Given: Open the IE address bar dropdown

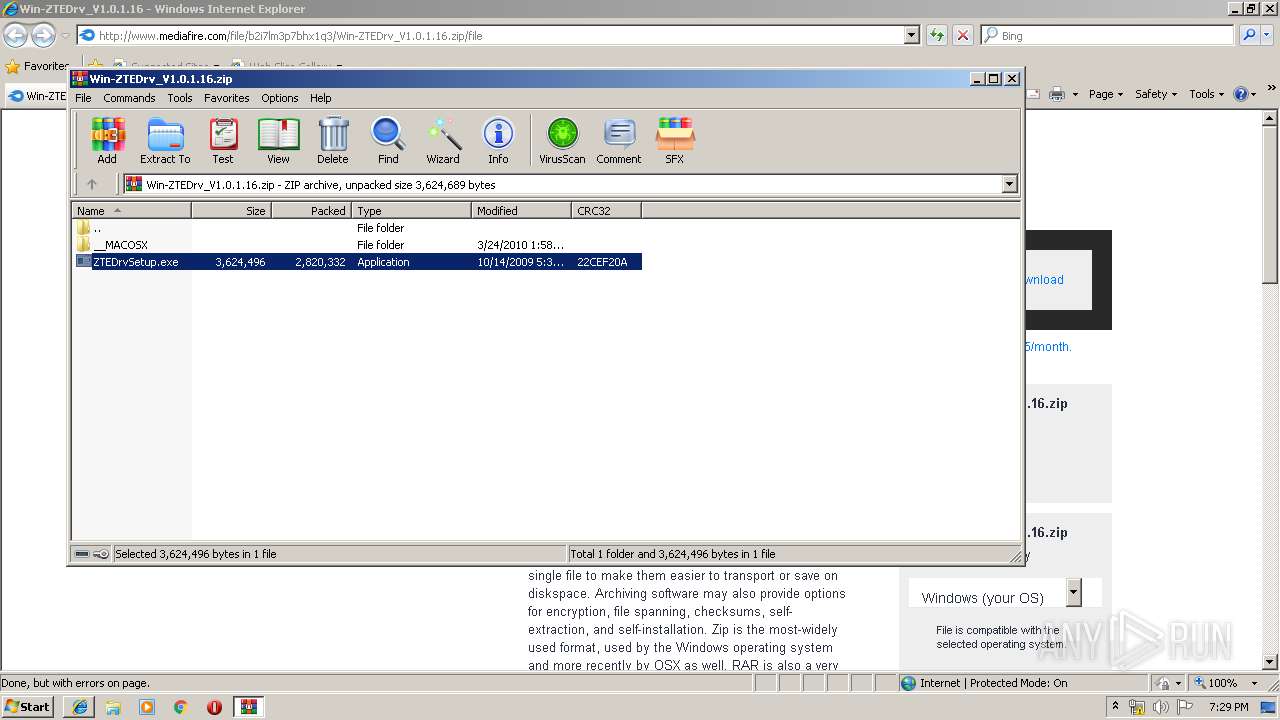Looking at the screenshot, I should click(x=911, y=35).
